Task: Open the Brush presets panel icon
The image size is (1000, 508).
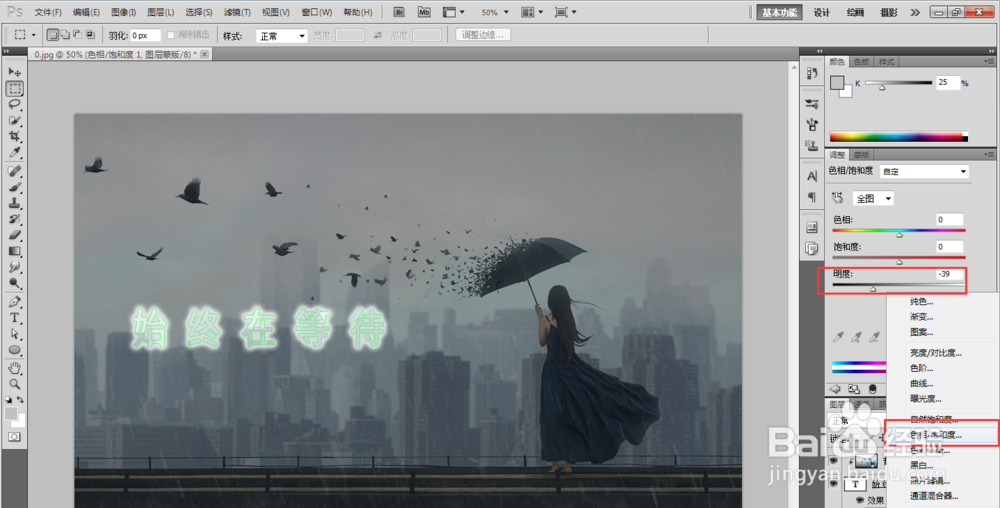Action: click(812, 103)
